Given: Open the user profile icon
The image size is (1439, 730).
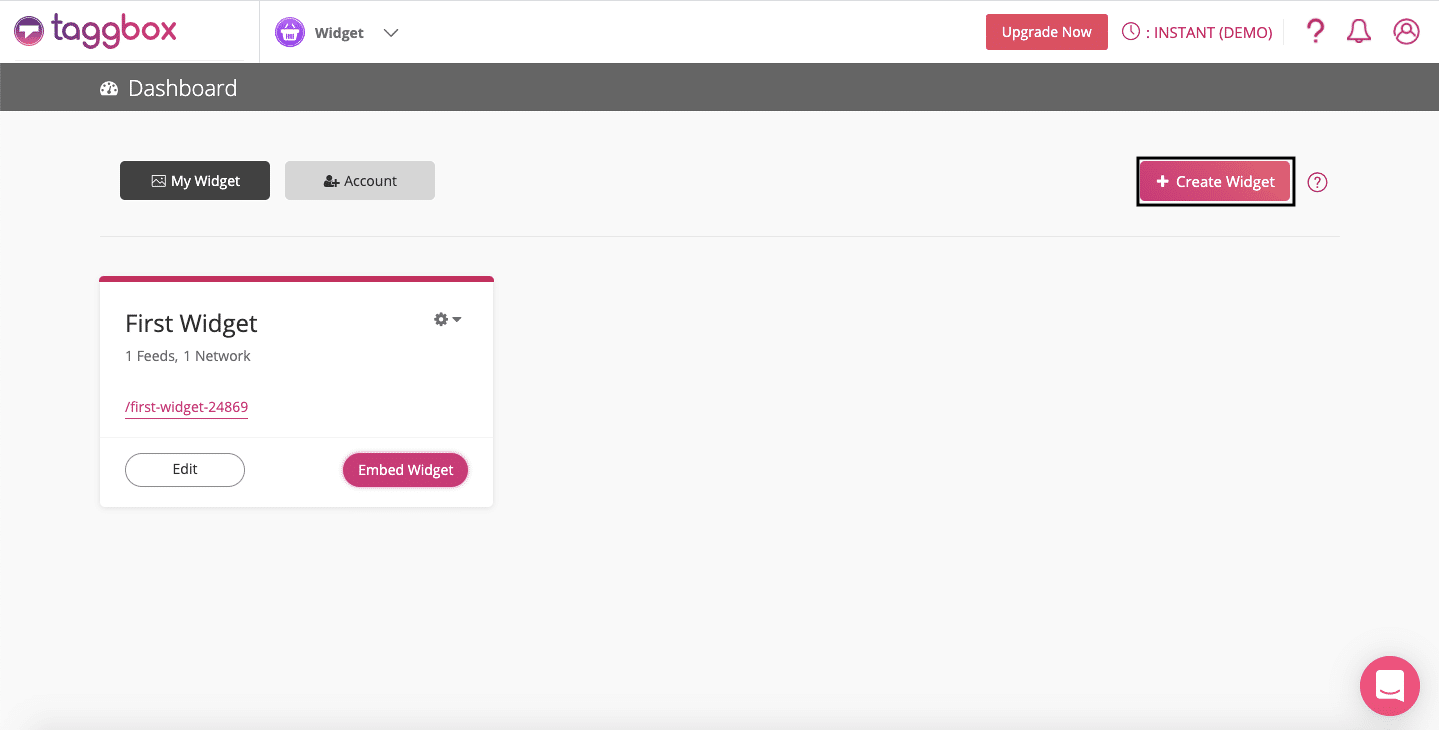Looking at the screenshot, I should (x=1406, y=32).
